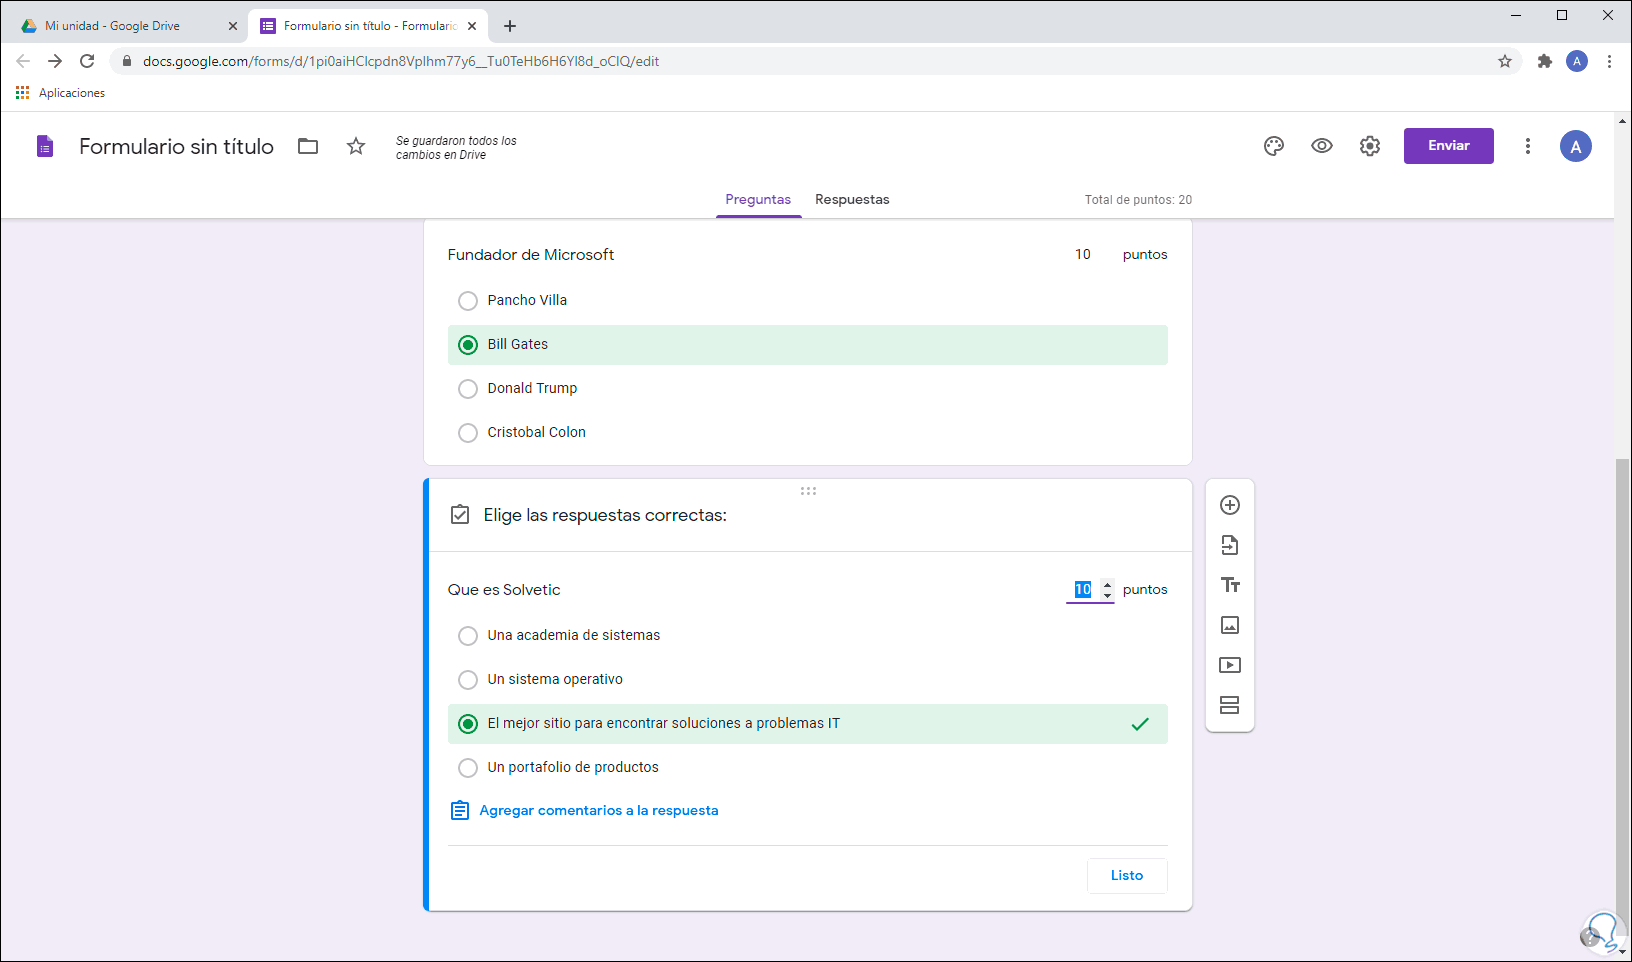Viewport: 1632px width, 962px height.
Task: Click the Total de puntos: 20 label
Action: tap(1138, 200)
